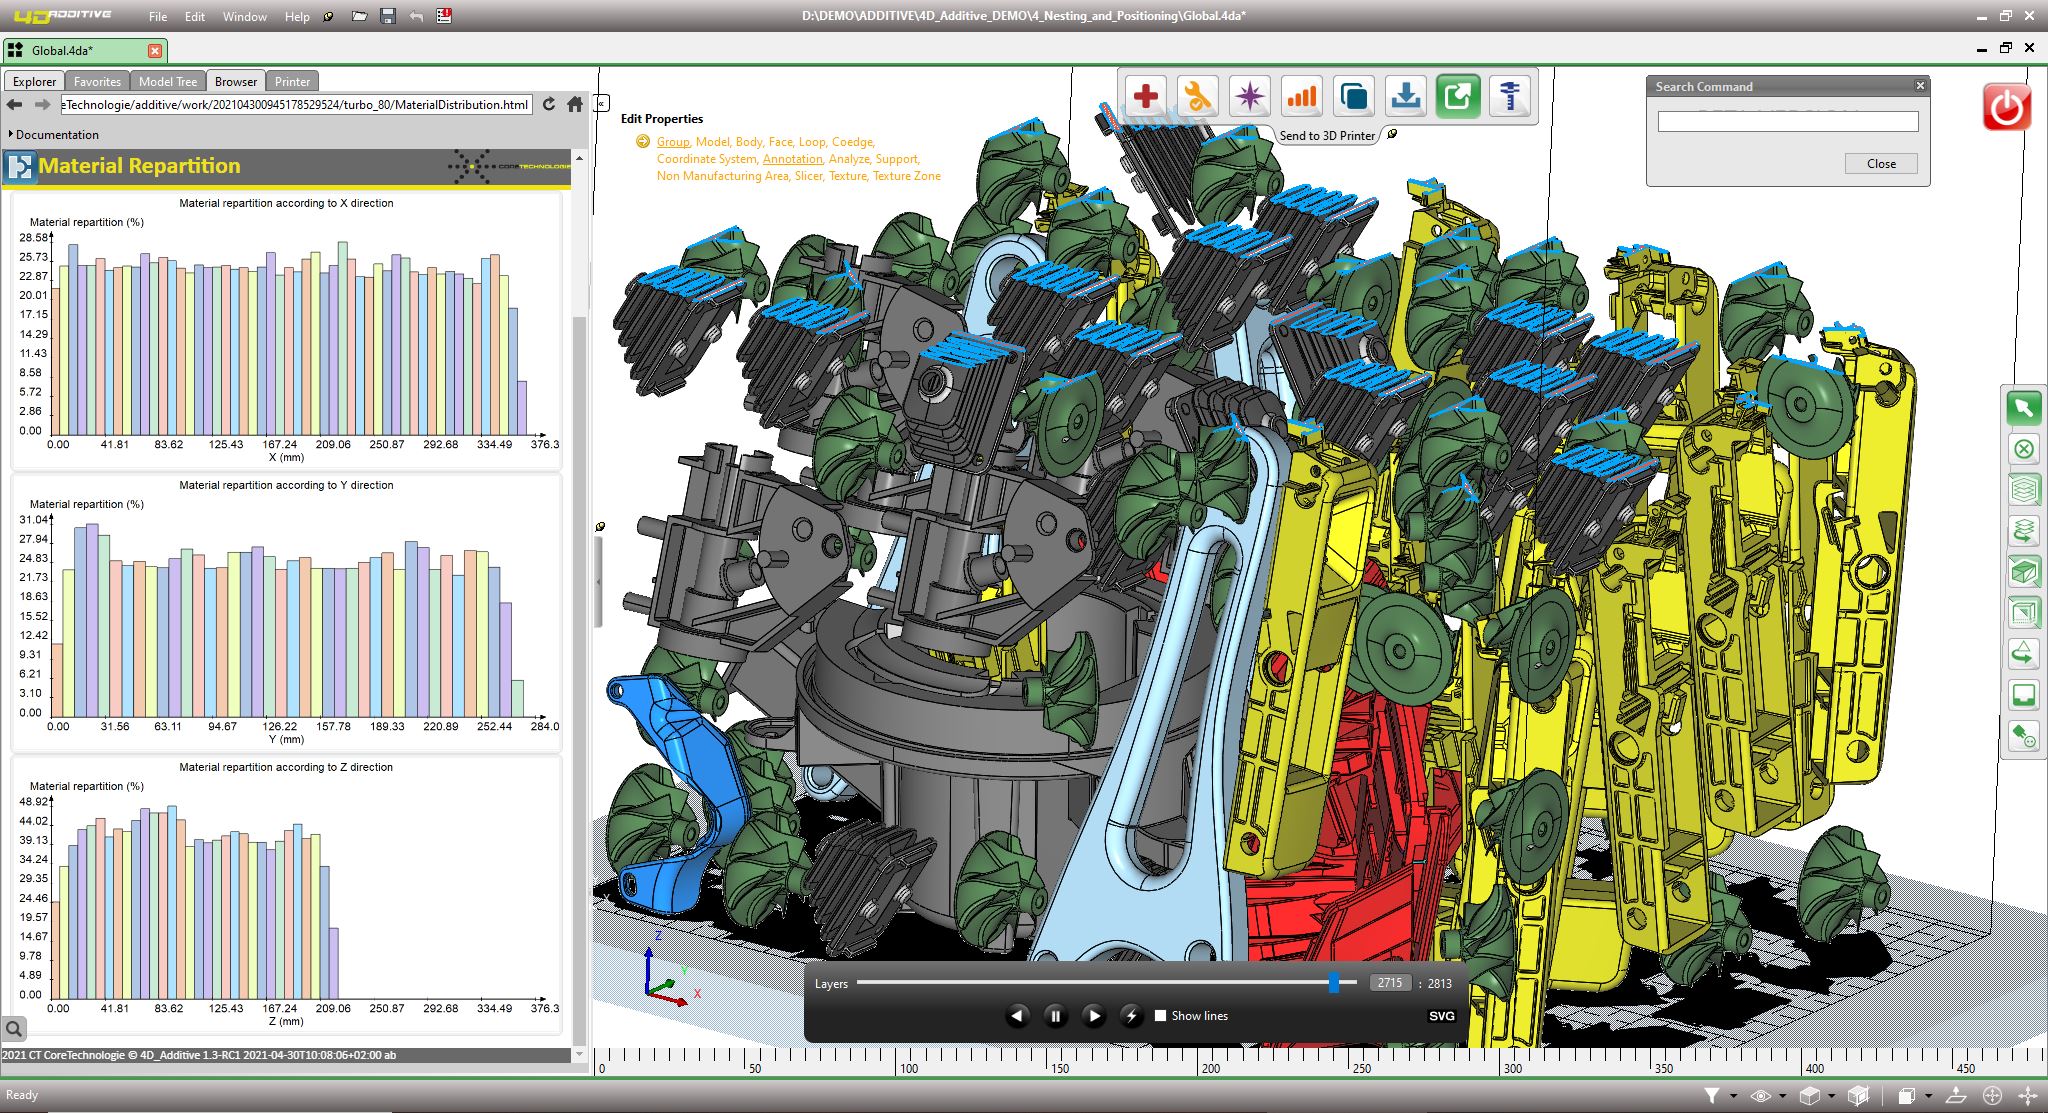2048x1113 pixels.
Task: Click the blue download tray icon
Action: pyautogui.click(x=1405, y=97)
